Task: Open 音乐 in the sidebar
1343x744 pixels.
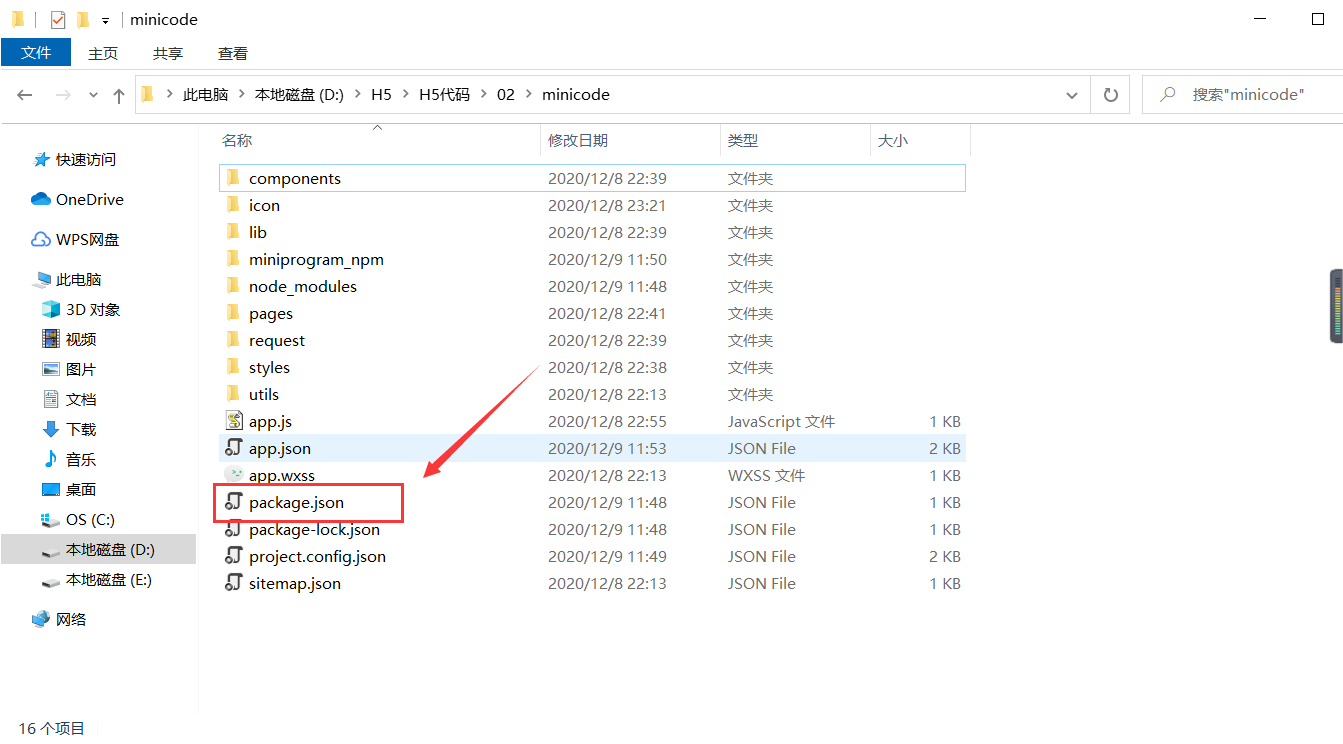Action: (81, 460)
